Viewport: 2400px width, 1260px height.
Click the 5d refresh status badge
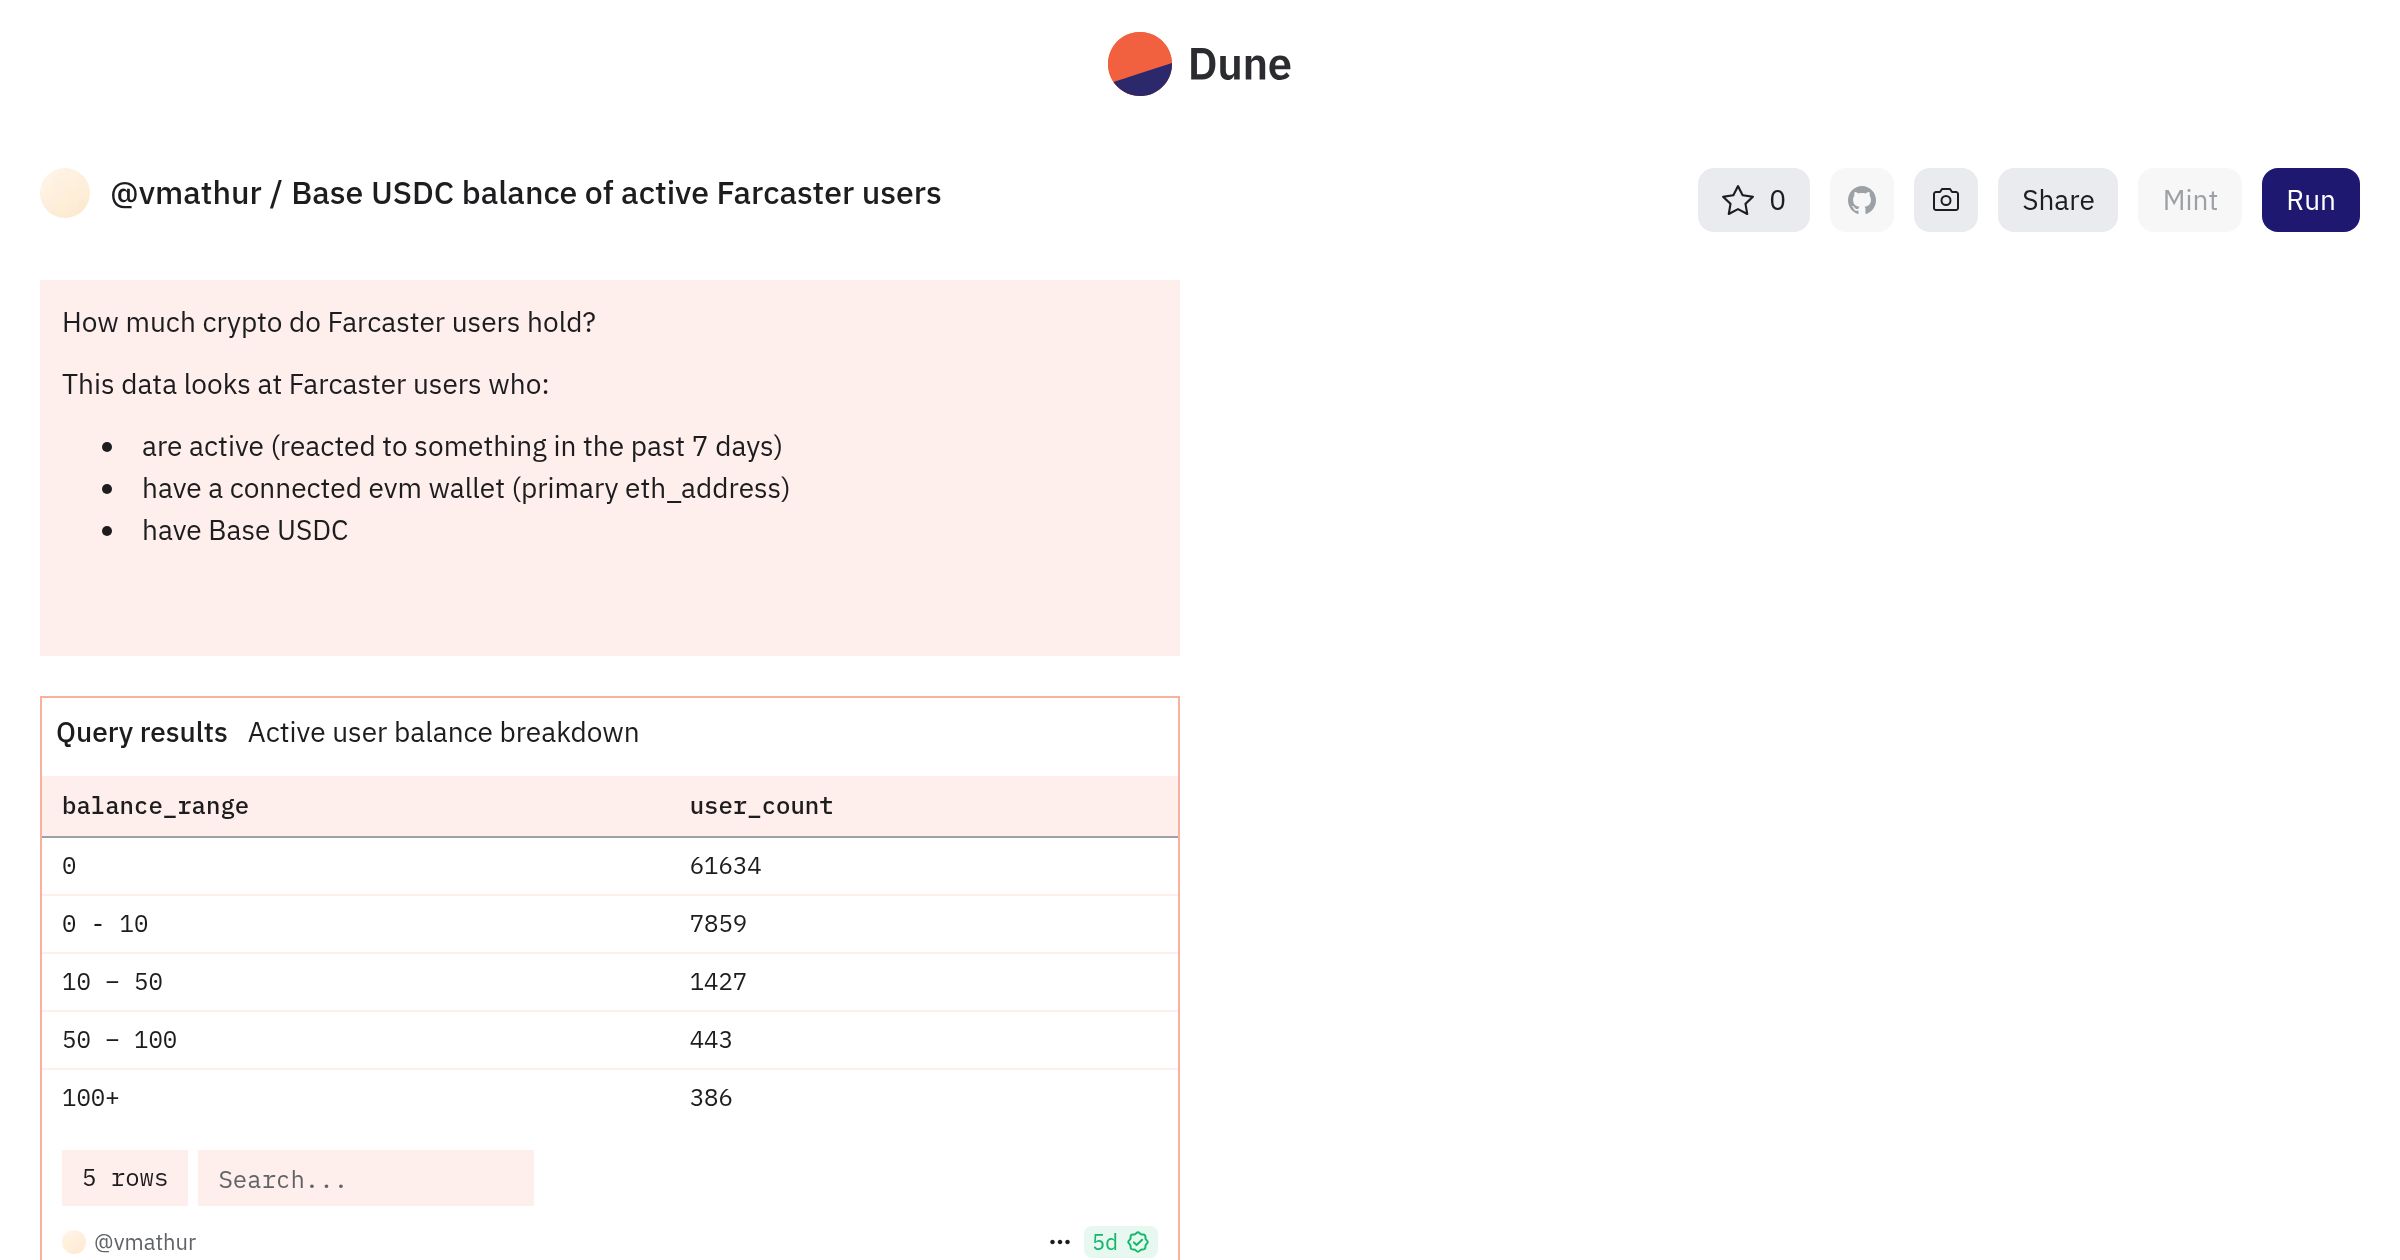tap(1120, 1242)
